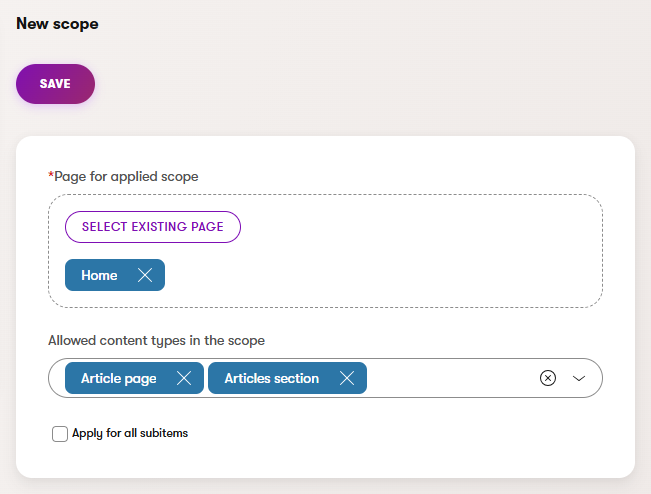The image size is (651, 494).
Task: Click the New scope heading
Action: pyautogui.click(x=57, y=23)
